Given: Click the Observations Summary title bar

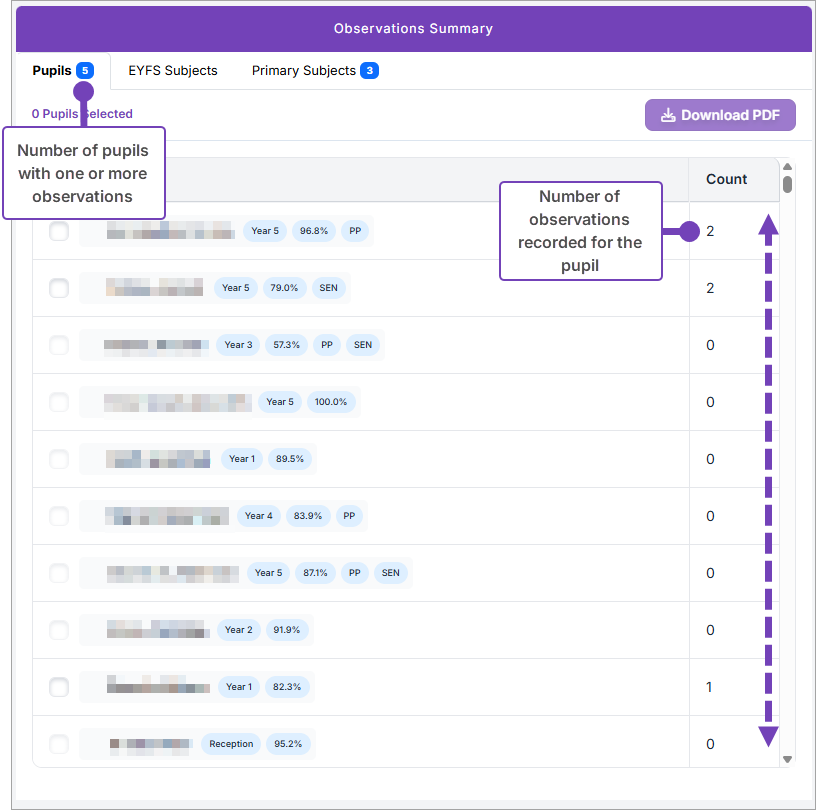Looking at the screenshot, I should [413, 29].
